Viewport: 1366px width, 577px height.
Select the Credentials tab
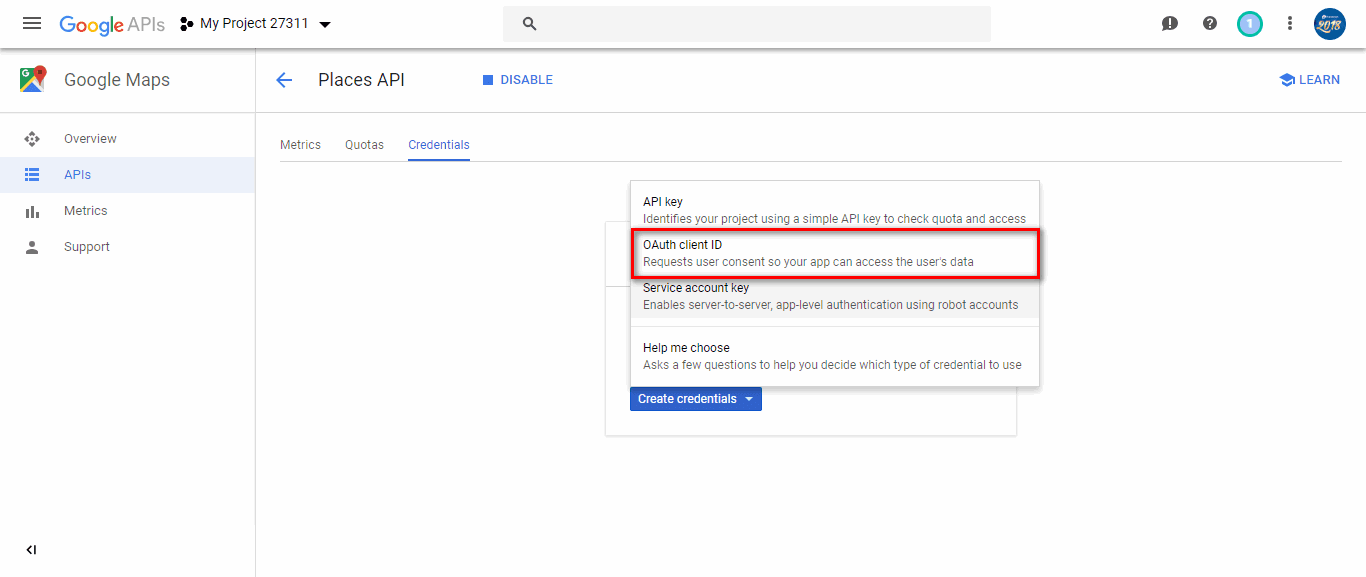click(439, 145)
